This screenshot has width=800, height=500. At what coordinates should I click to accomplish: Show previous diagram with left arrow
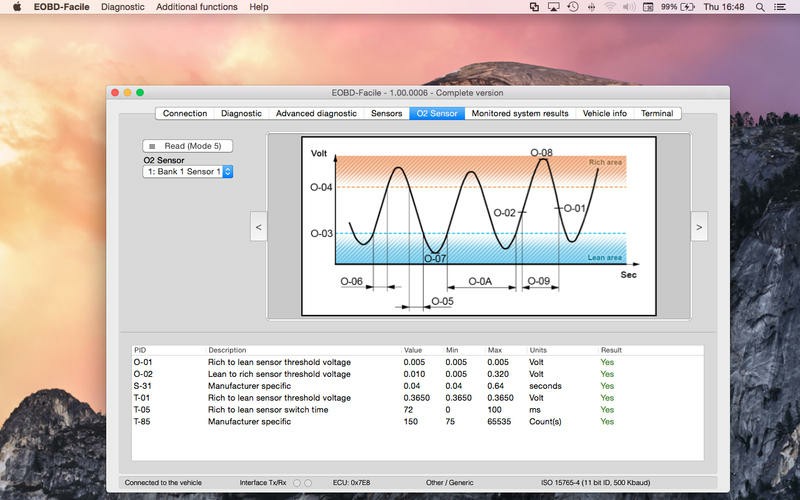258,227
